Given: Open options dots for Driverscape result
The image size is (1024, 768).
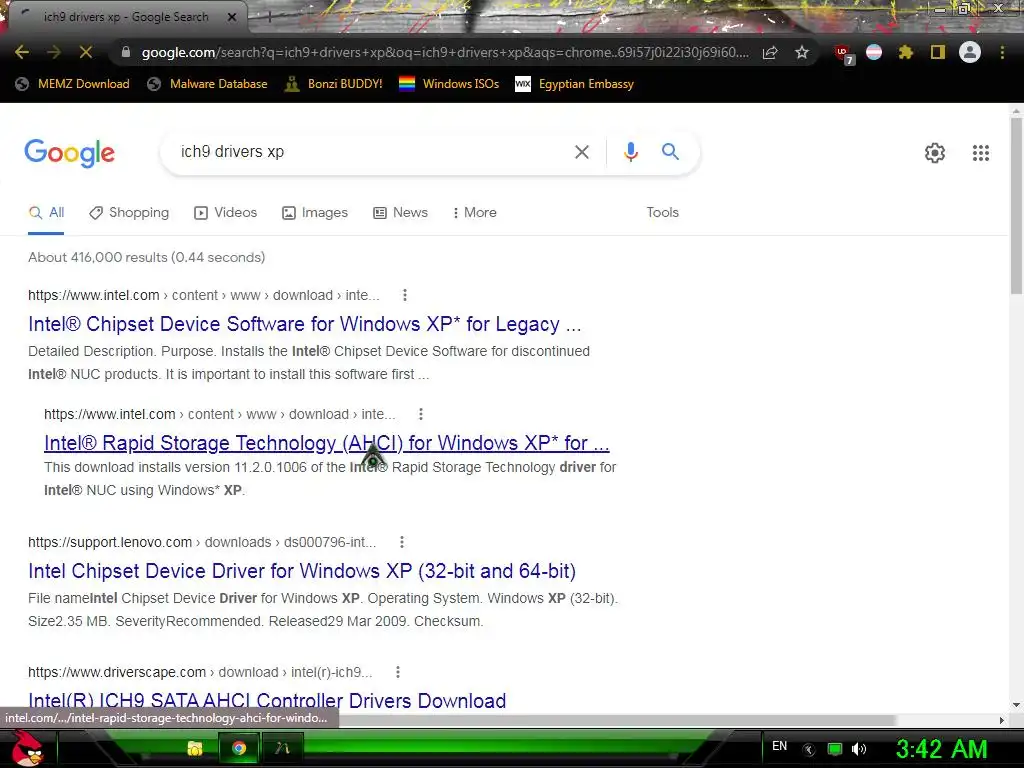Looking at the screenshot, I should point(398,672).
